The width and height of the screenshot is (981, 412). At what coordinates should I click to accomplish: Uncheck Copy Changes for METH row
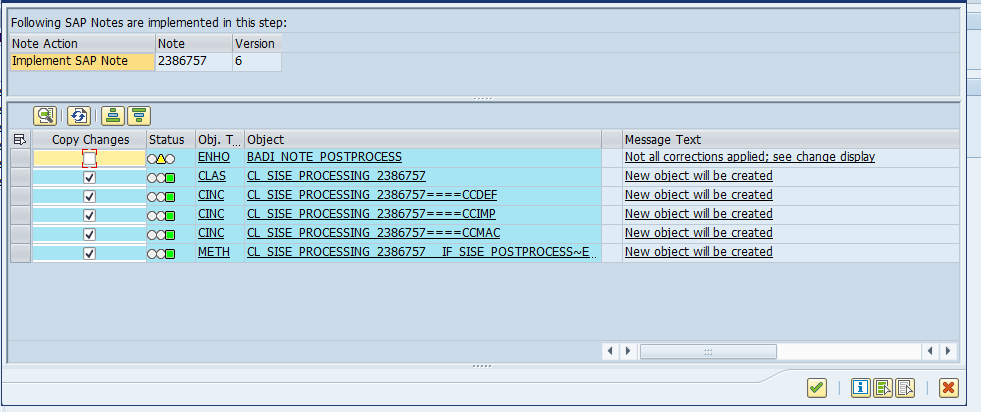(x=89, y=253)
